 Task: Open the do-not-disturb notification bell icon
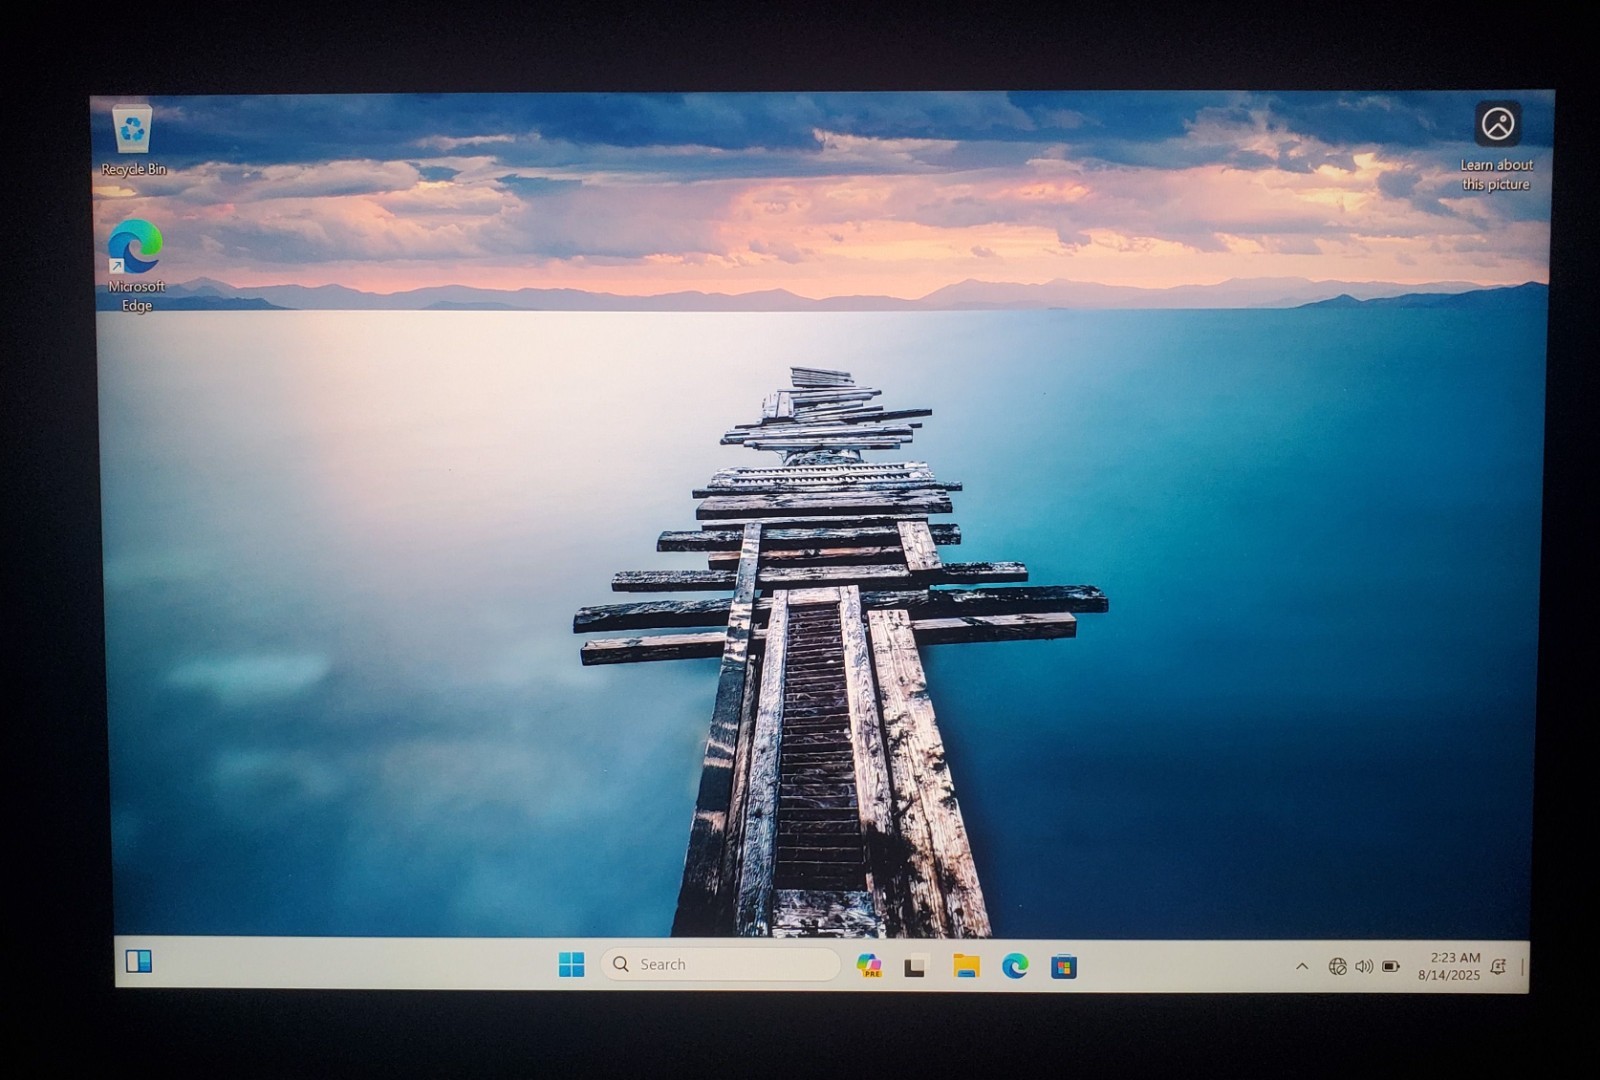point(1498,966)
